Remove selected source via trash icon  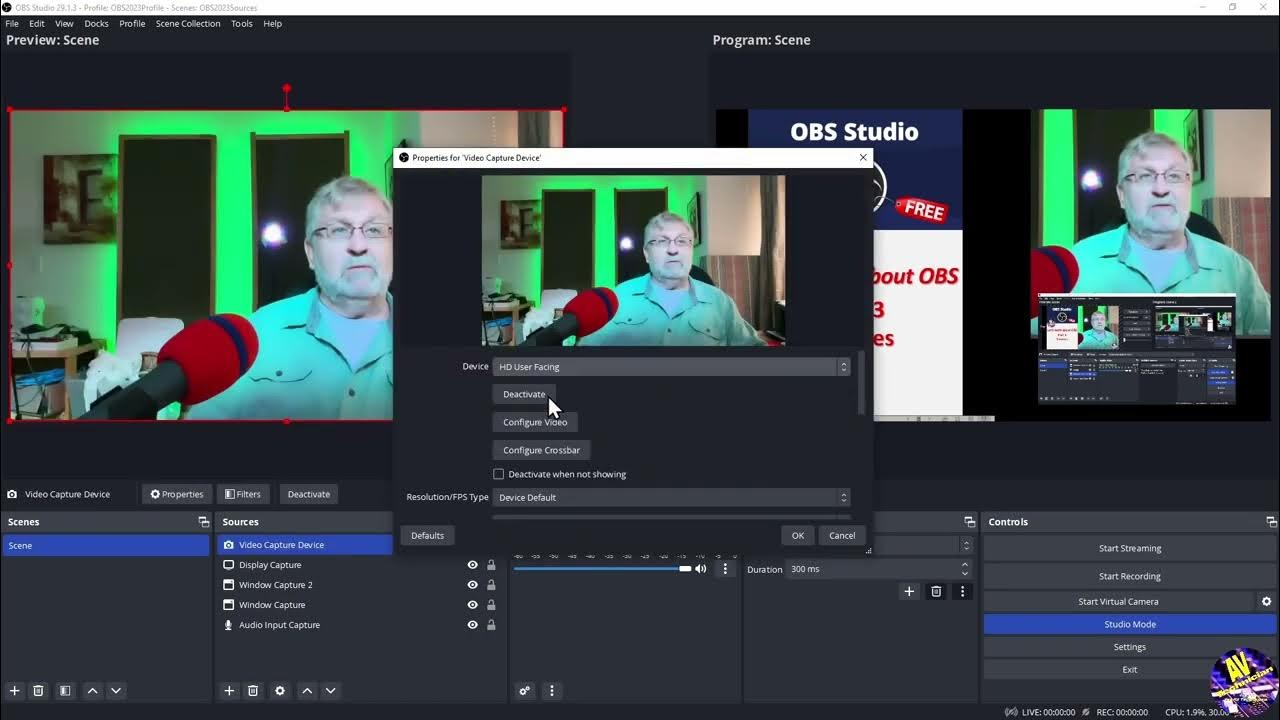[x=253, y=690]
